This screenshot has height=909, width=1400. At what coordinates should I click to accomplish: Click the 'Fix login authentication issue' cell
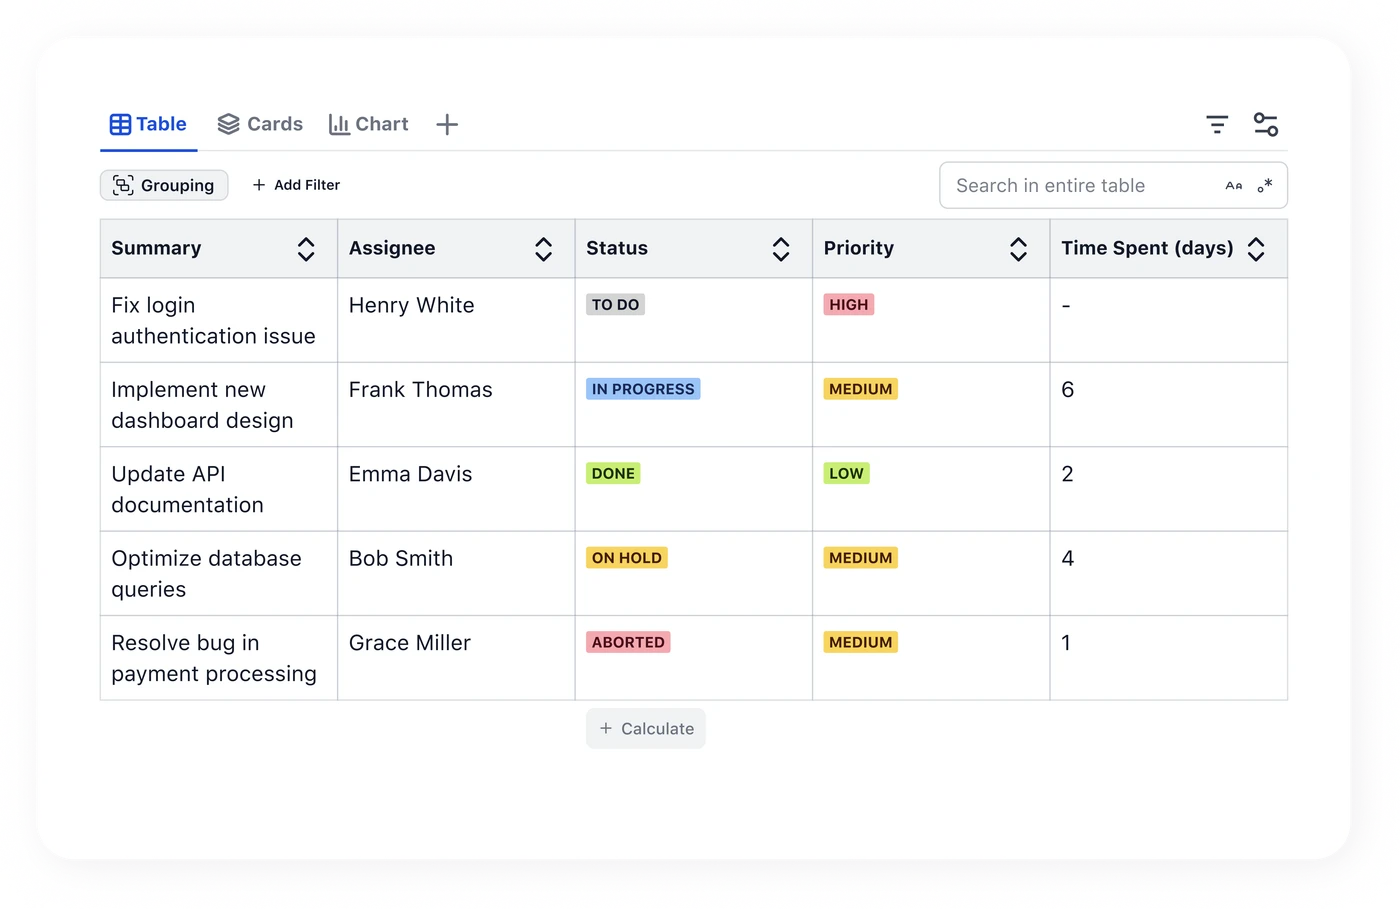[x=219, y=321]
